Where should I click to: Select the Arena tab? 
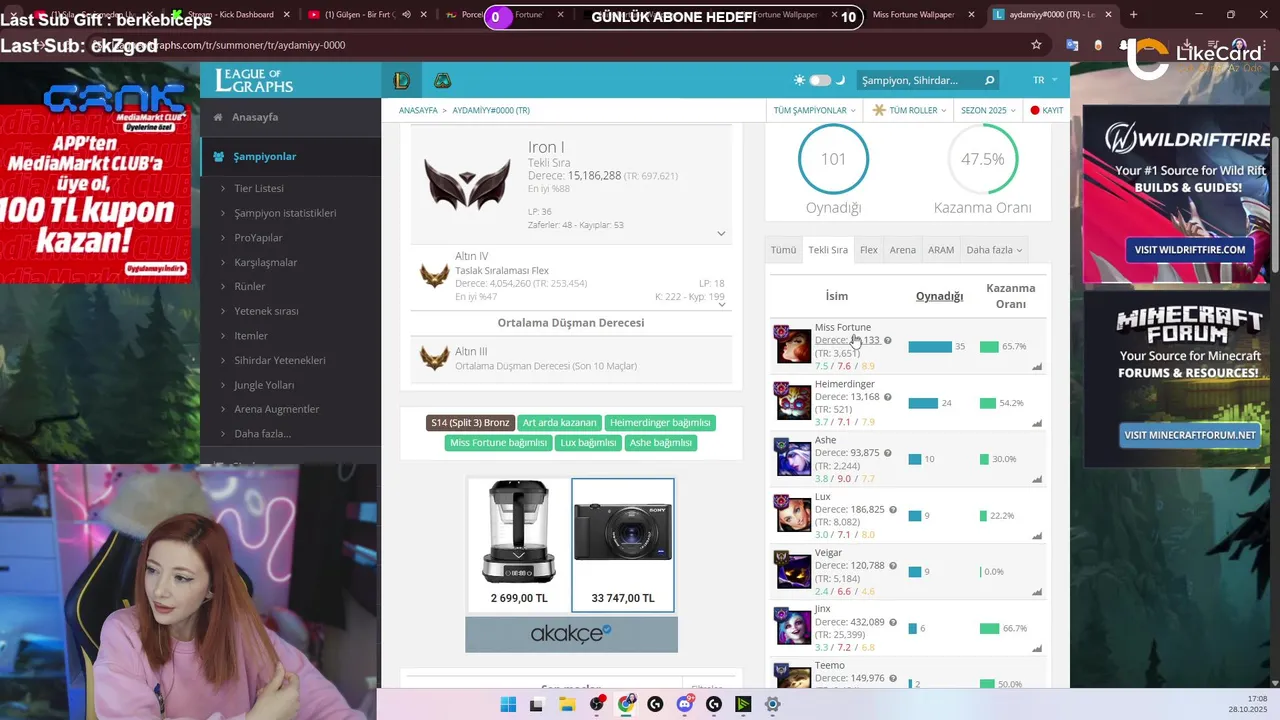[x=903, y=250]
